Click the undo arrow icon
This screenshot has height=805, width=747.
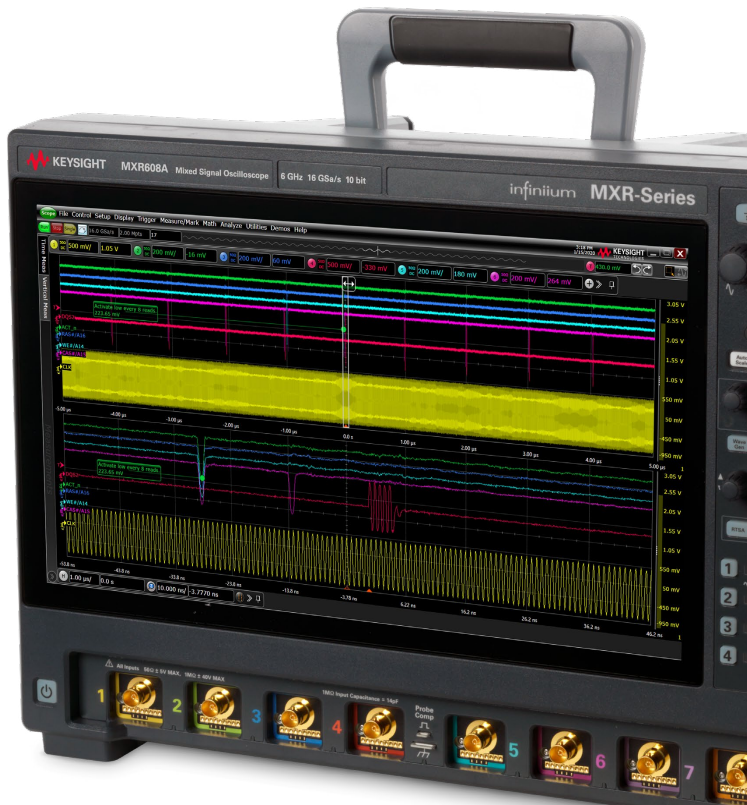(x=636, y=269)
